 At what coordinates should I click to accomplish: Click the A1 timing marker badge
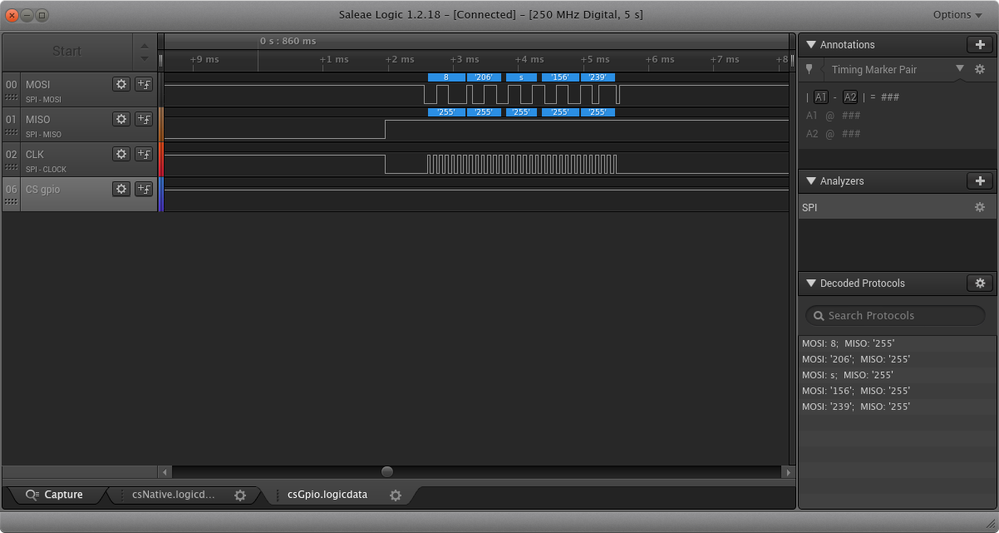tap(821, 97)
